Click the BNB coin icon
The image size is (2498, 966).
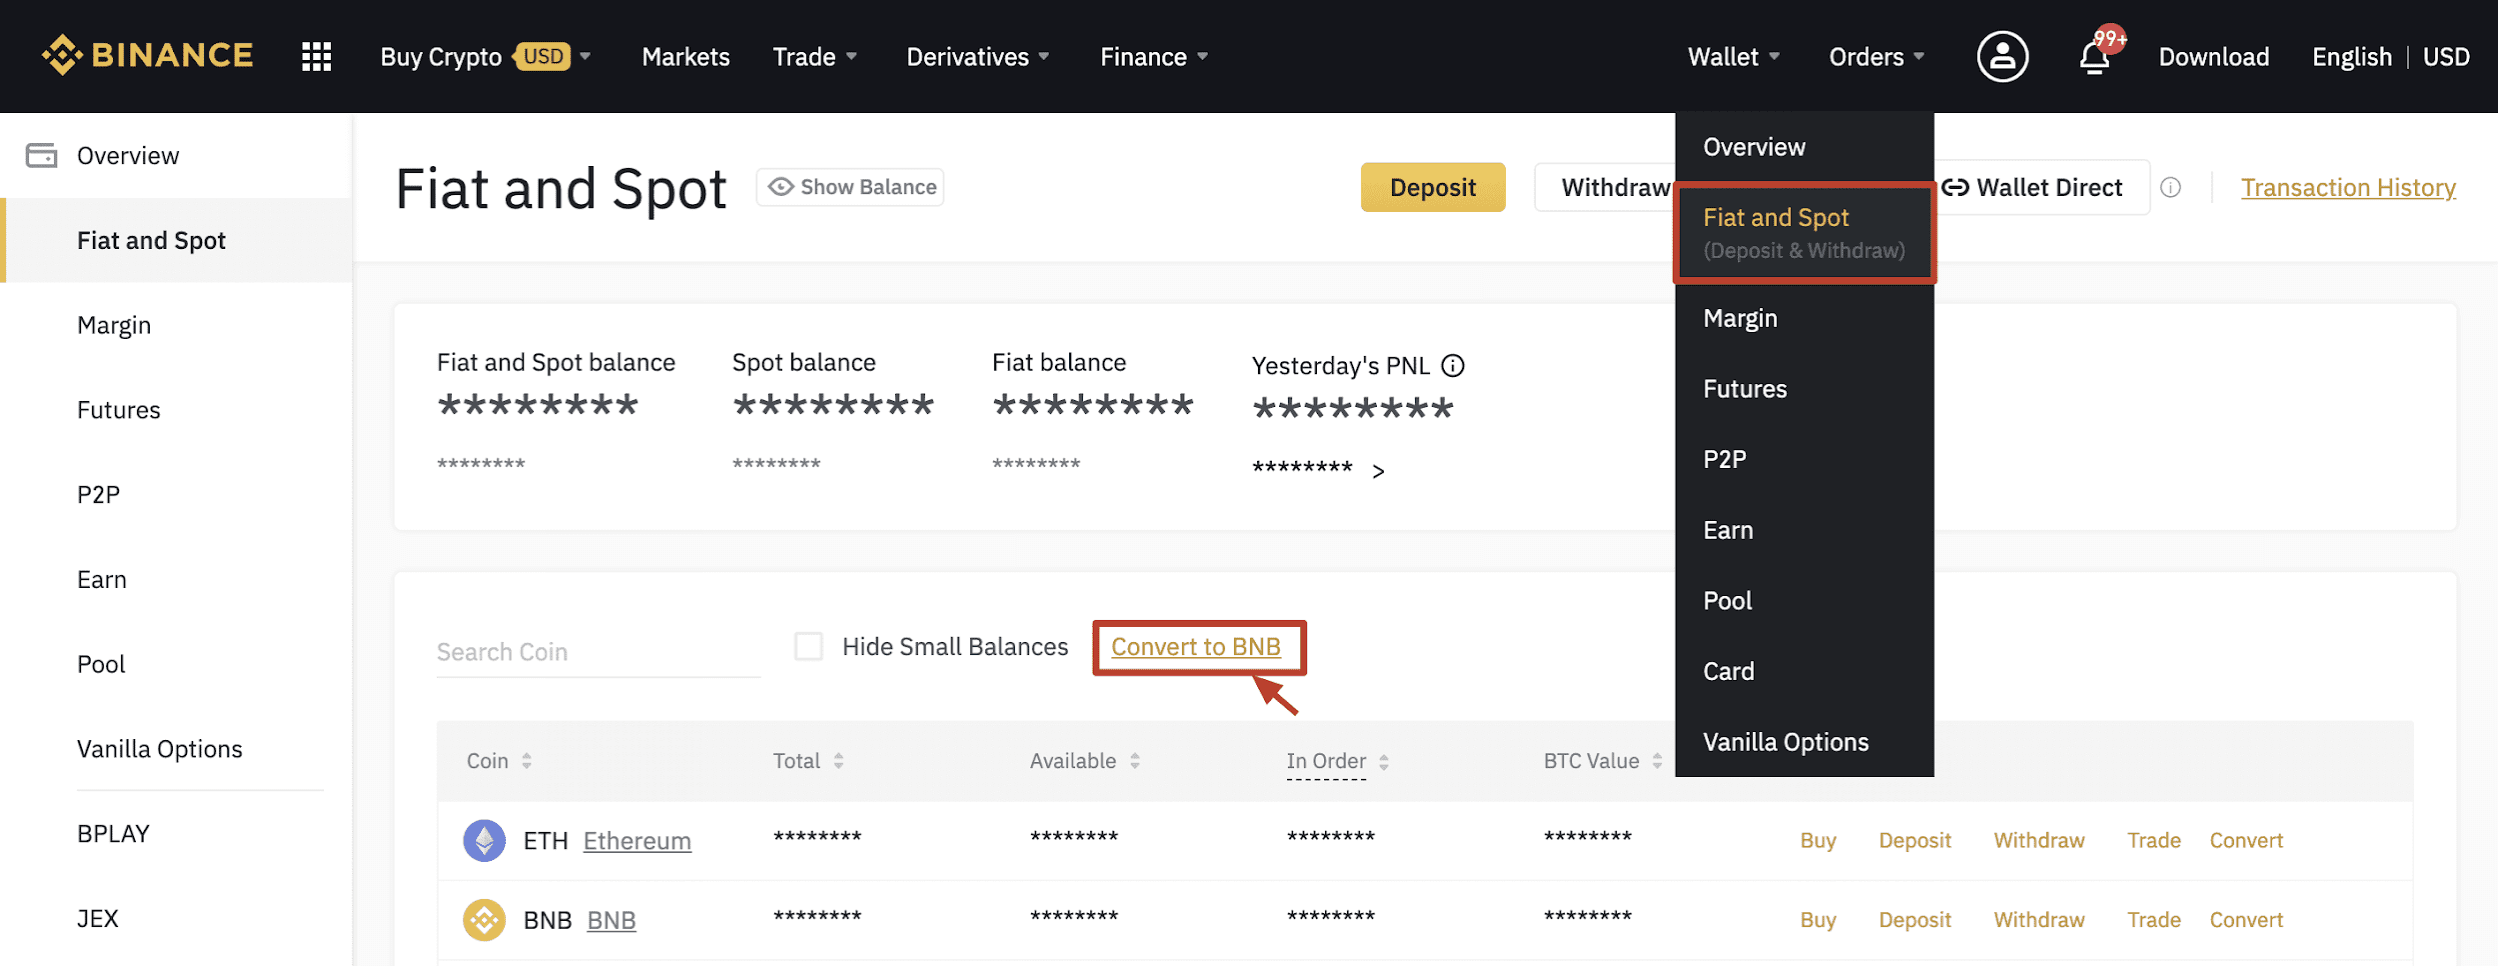484,920
